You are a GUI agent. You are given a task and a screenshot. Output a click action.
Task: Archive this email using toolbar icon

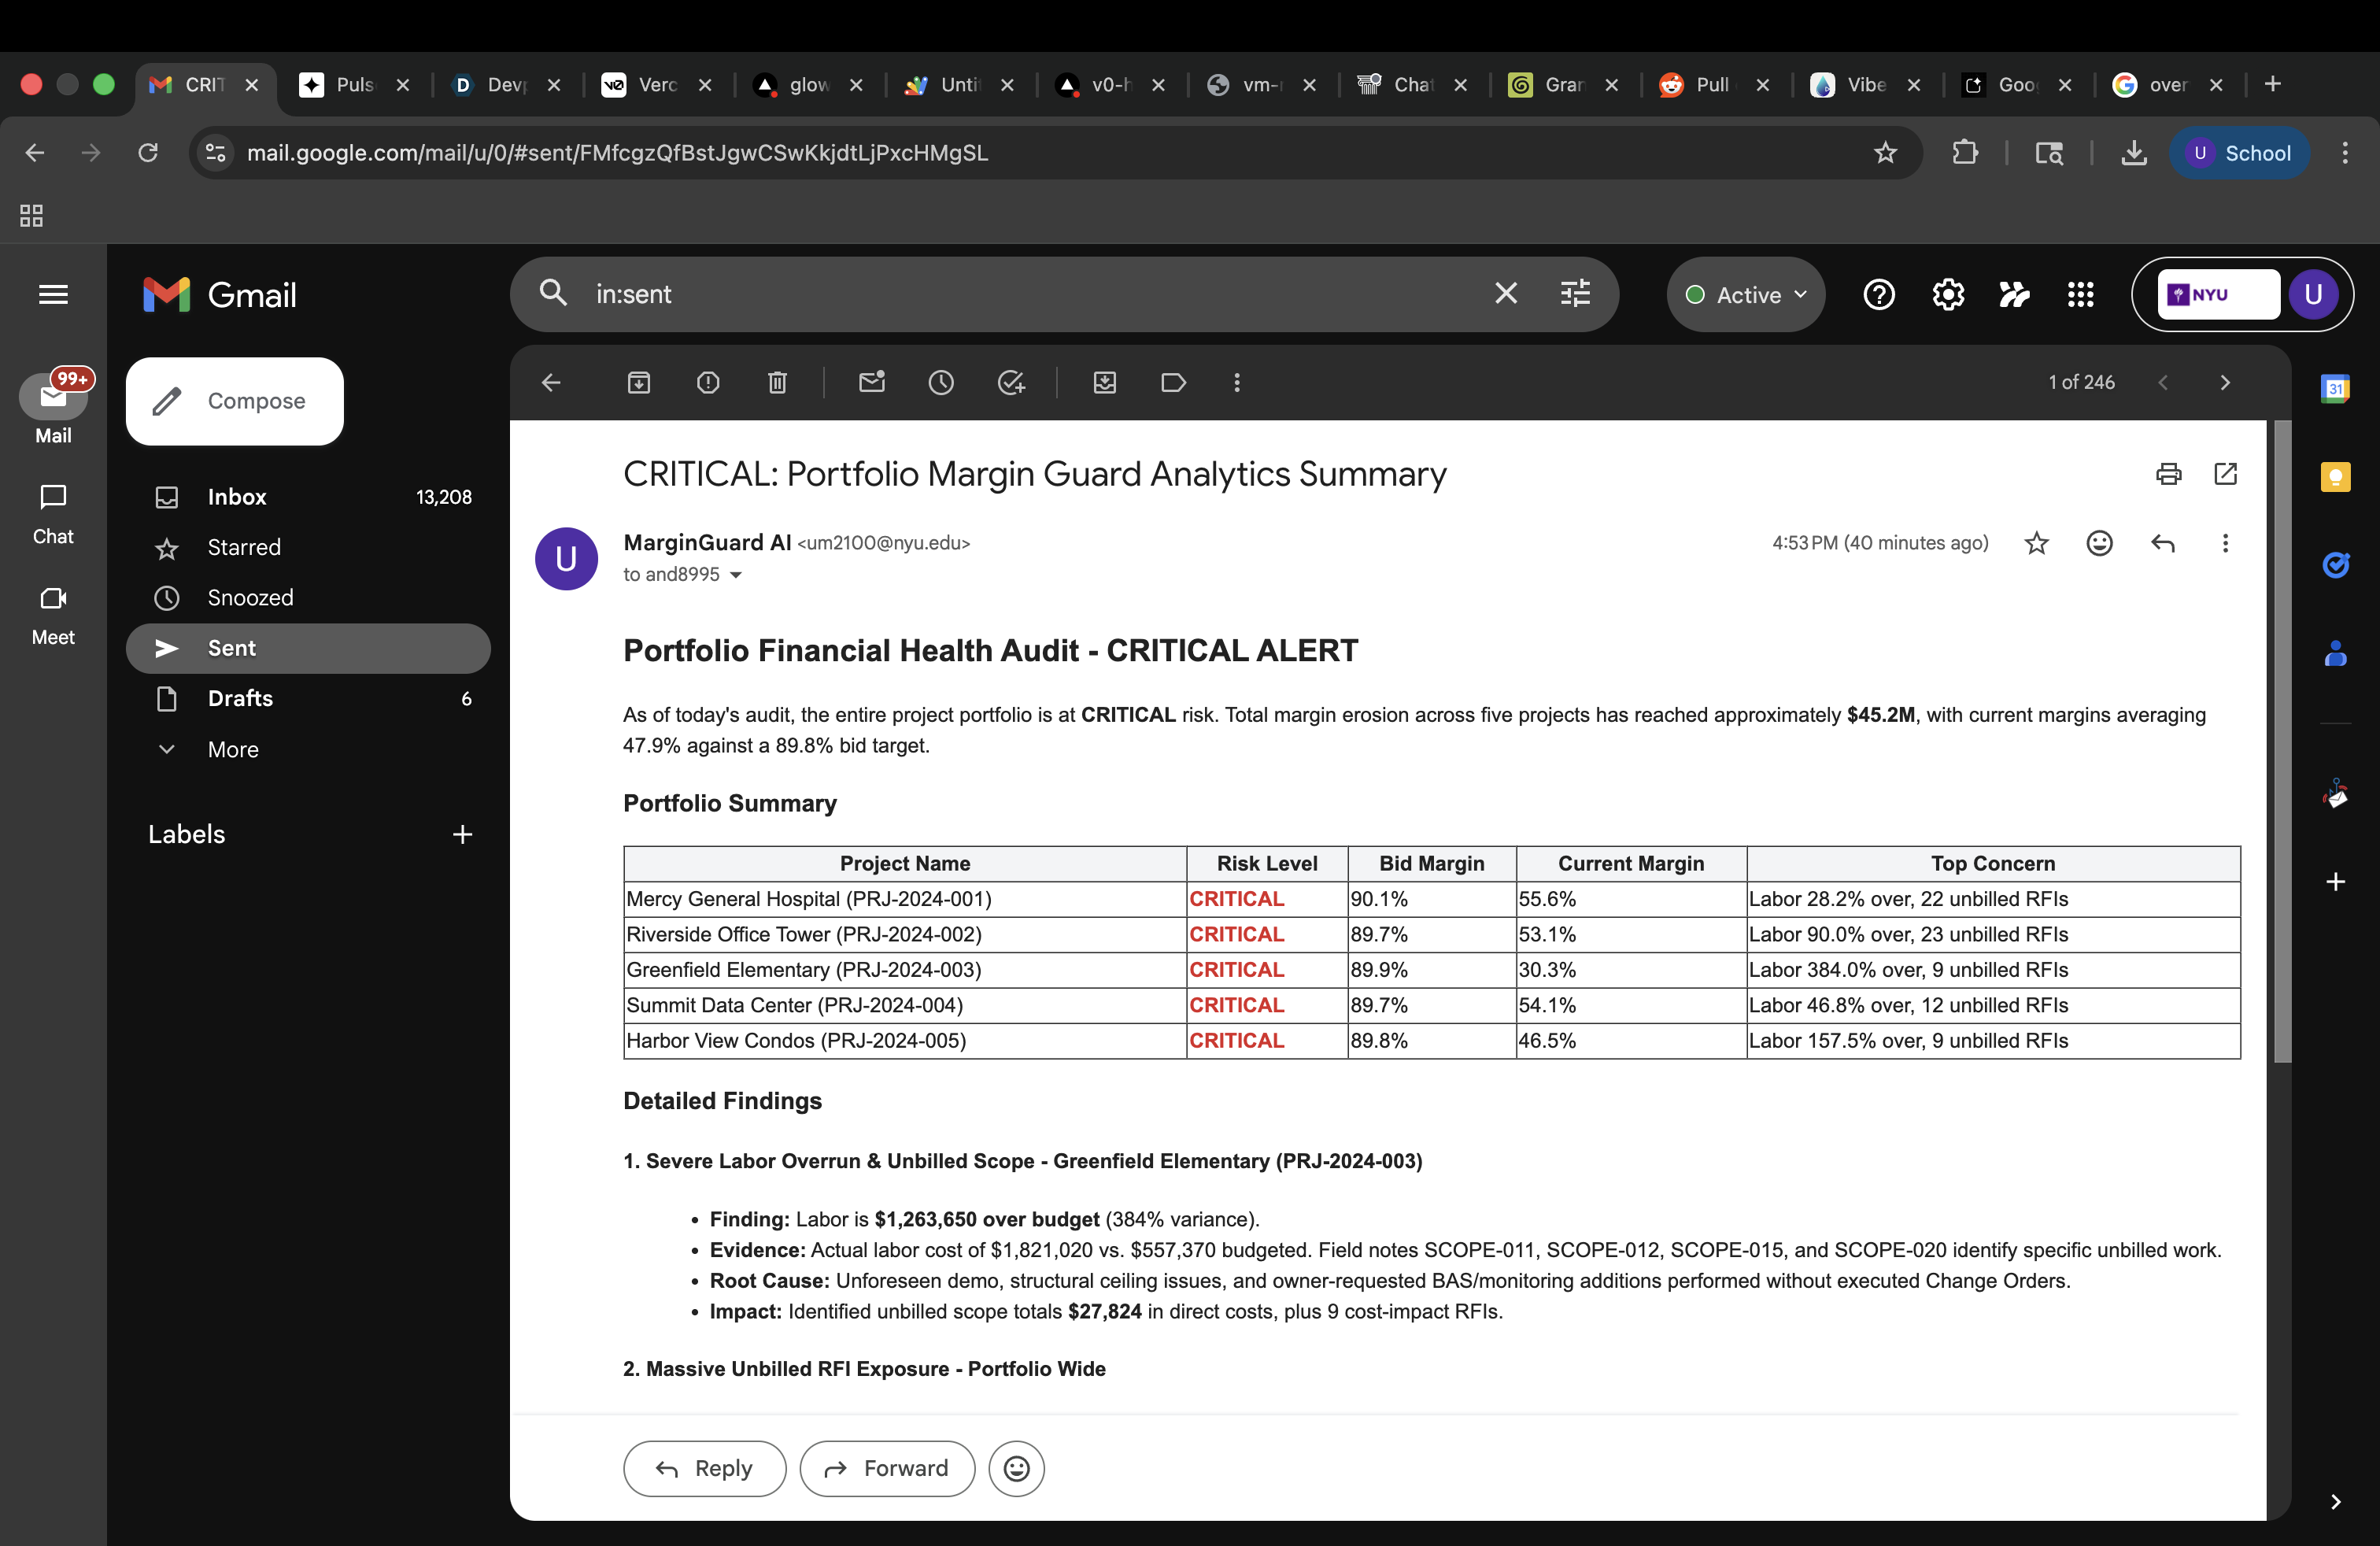click(x=638, y=382)
